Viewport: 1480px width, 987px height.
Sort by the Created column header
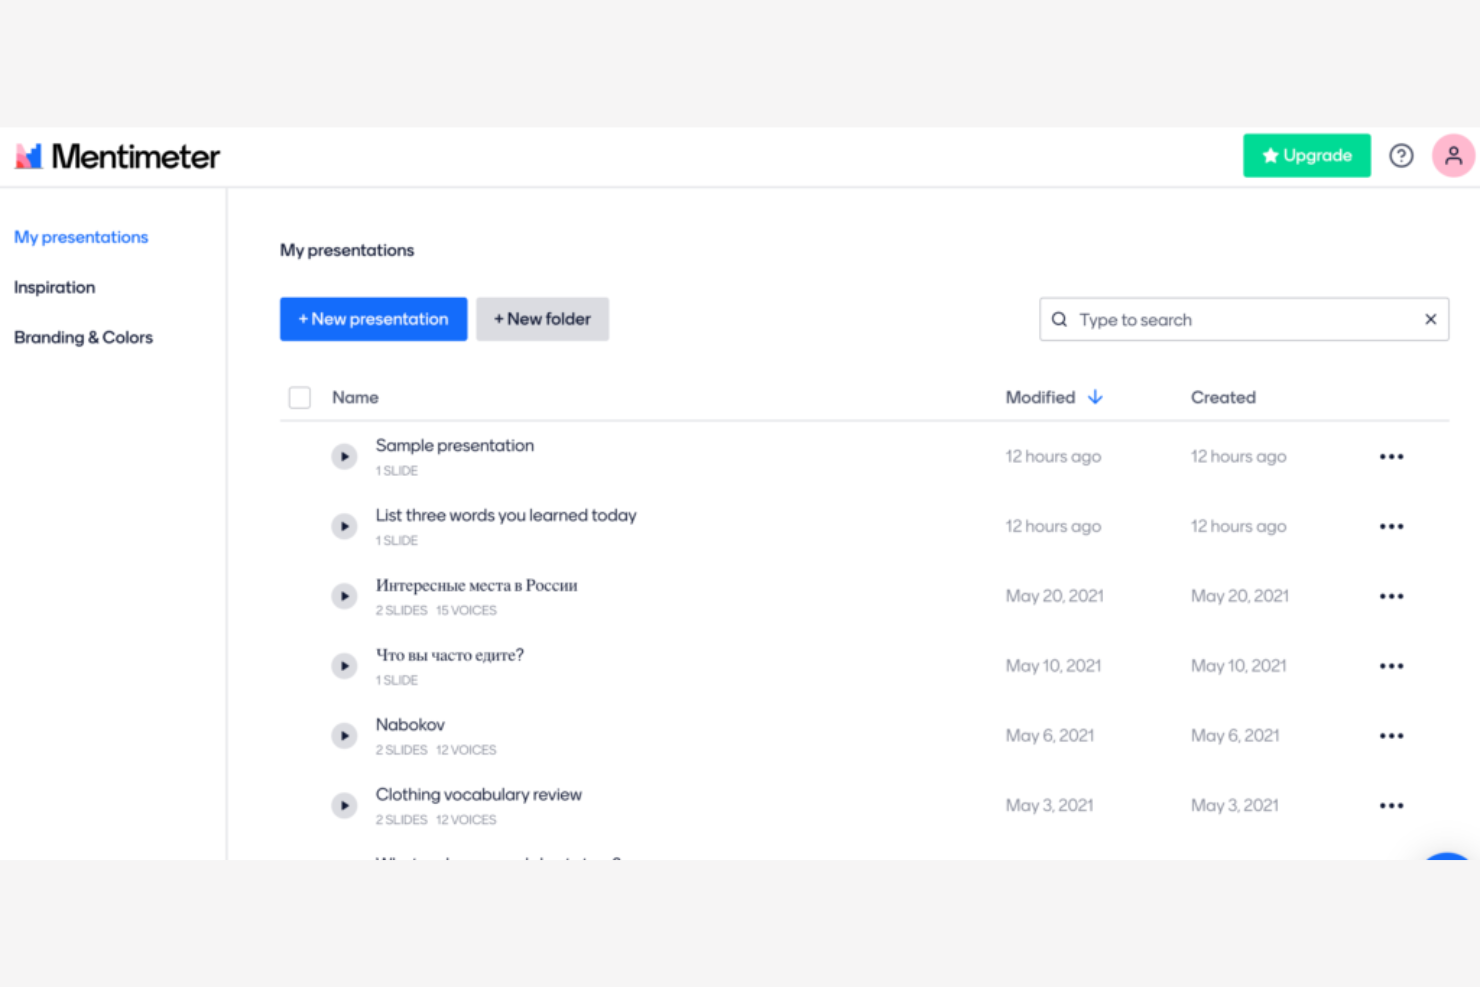pos(1223,397)
